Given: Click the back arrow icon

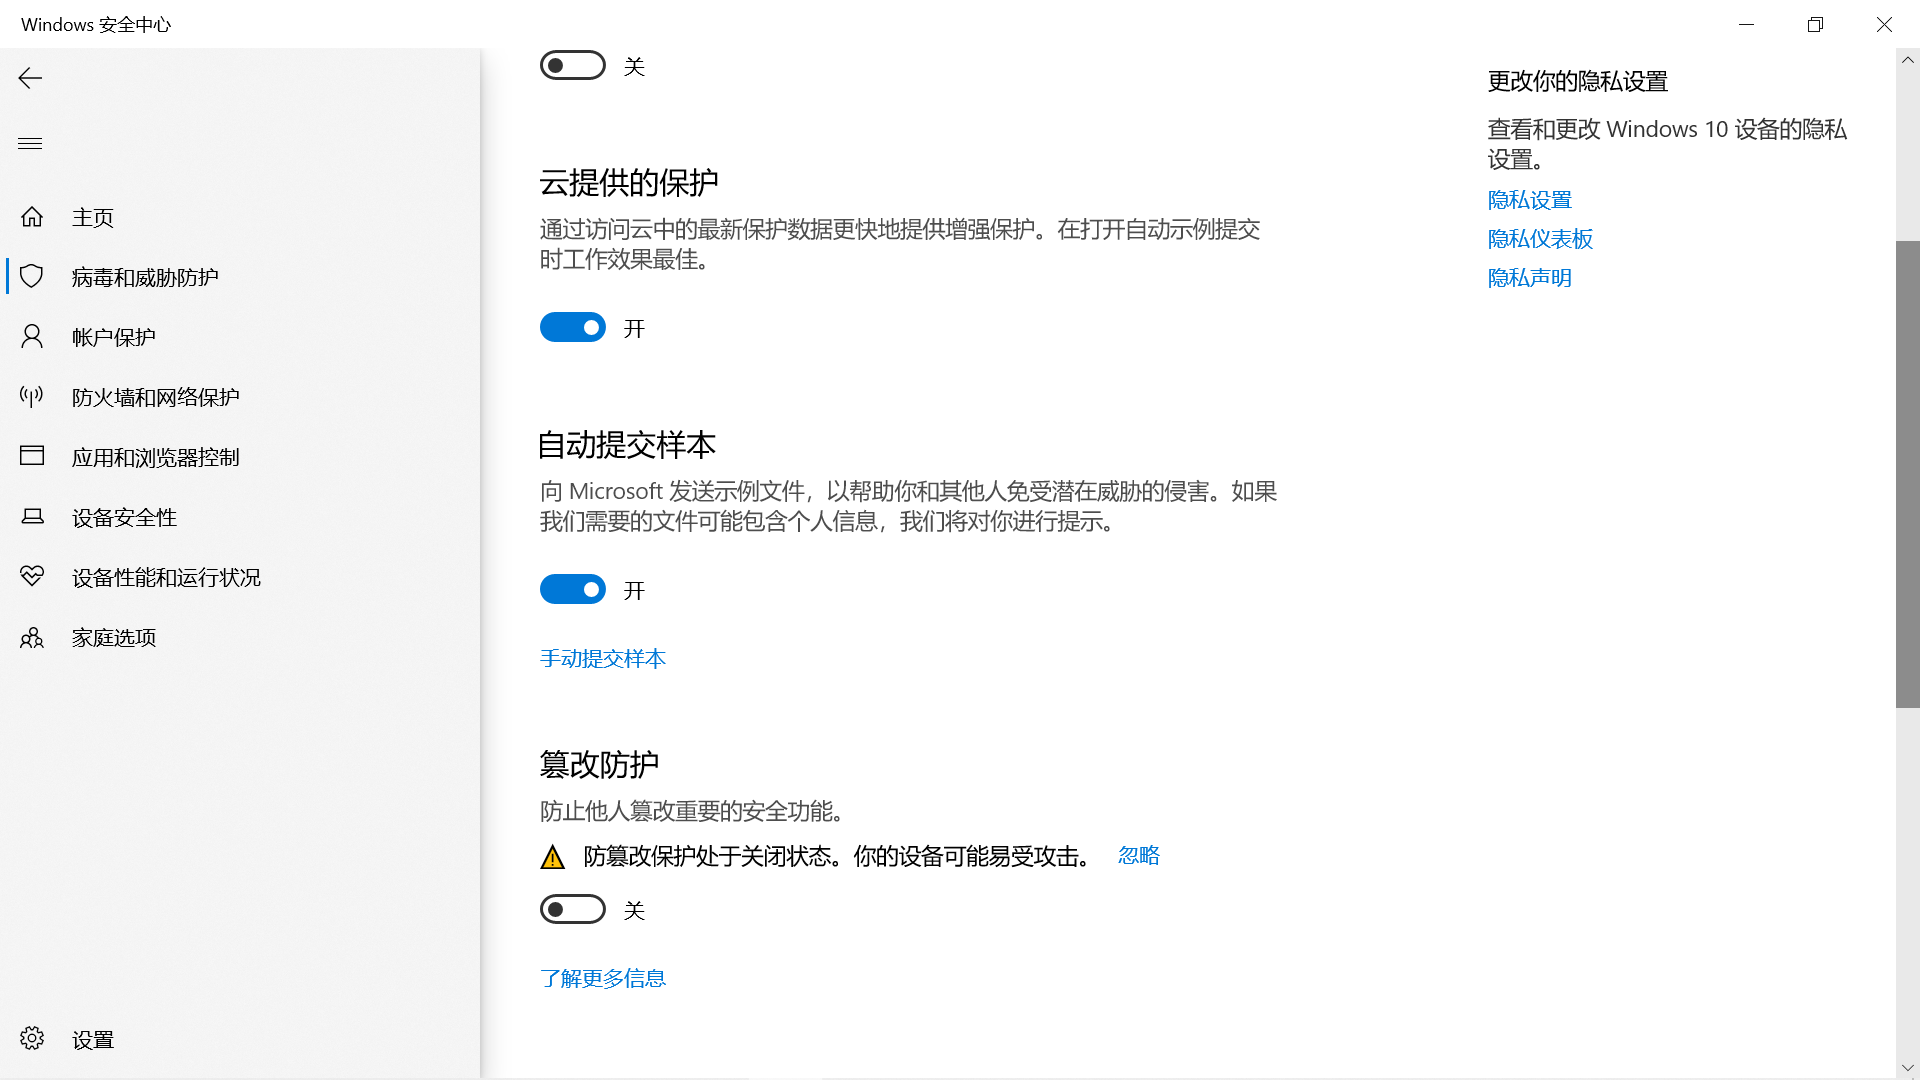Looking at the screenshot, I should (30, 78).
